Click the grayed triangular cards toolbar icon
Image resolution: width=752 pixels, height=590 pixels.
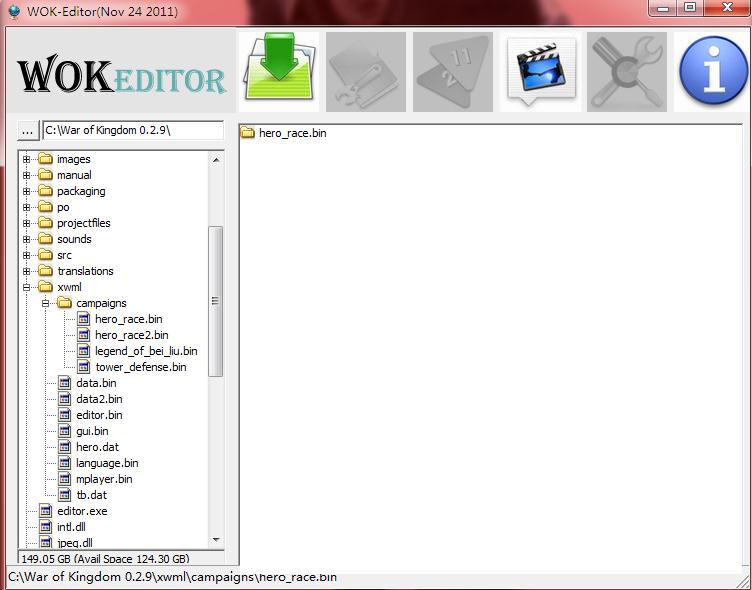point(453,72)
